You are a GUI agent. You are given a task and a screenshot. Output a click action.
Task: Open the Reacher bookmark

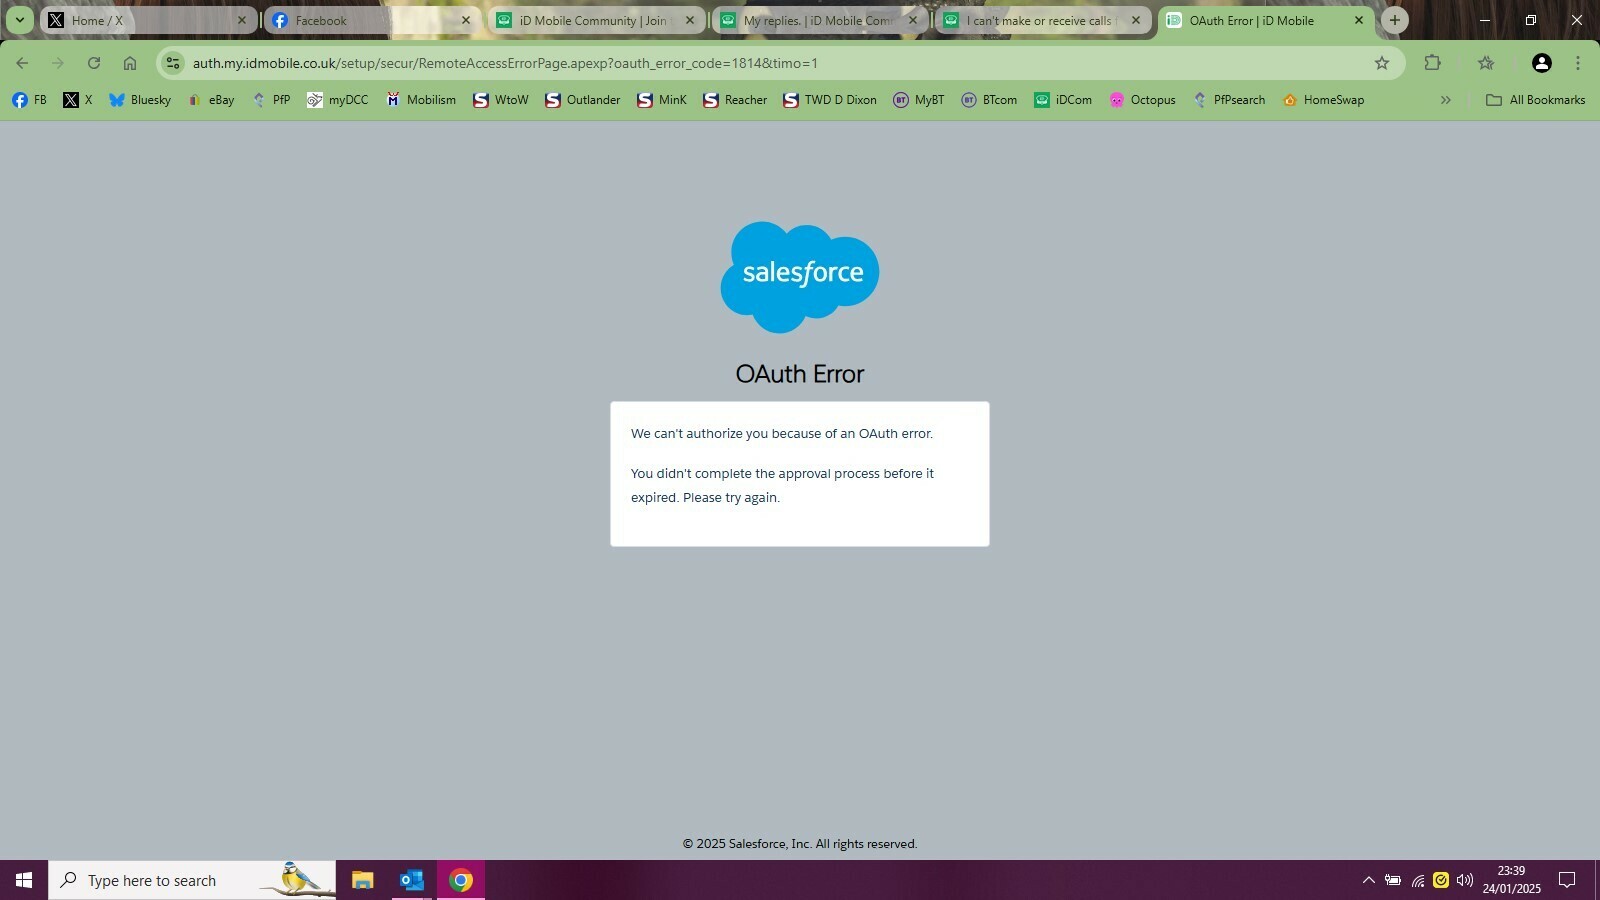point(735,100)
